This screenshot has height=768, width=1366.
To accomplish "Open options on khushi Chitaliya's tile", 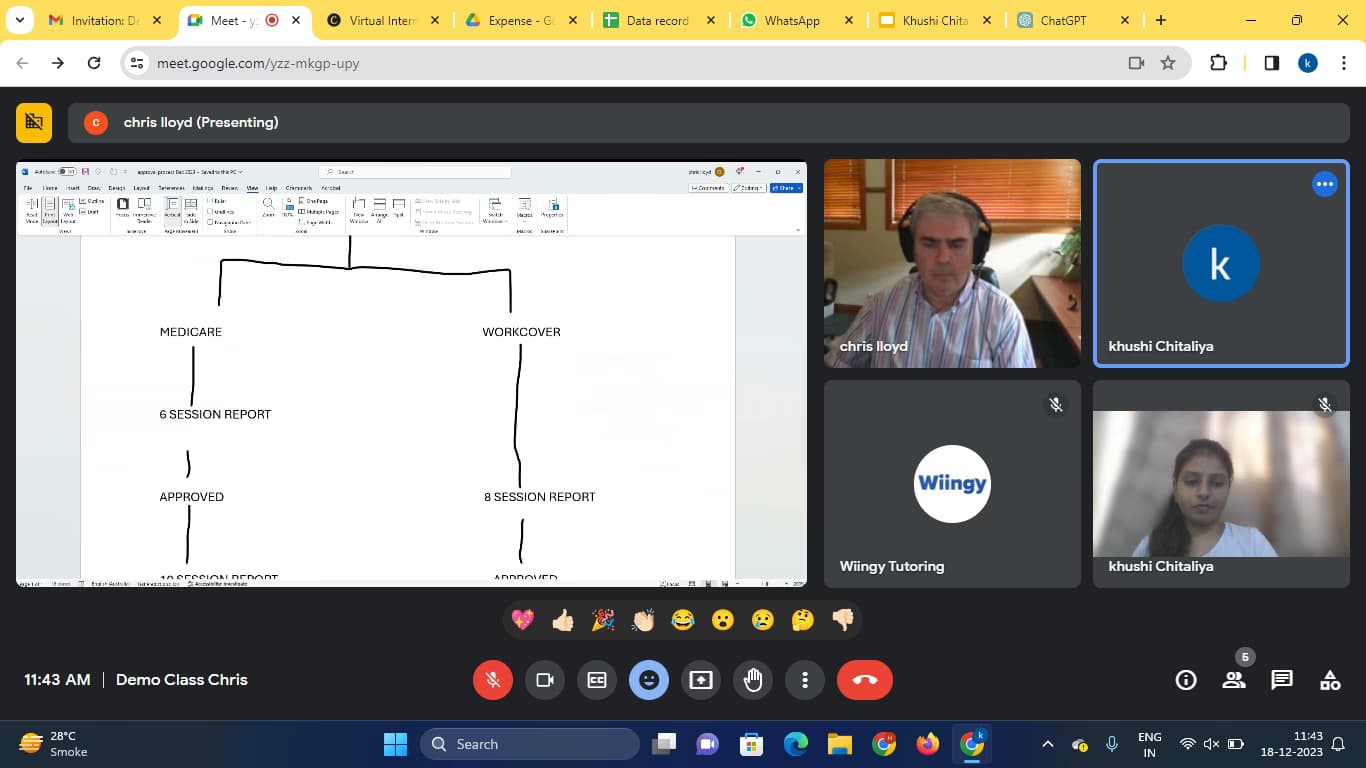I will click(x=1324, y=184).
